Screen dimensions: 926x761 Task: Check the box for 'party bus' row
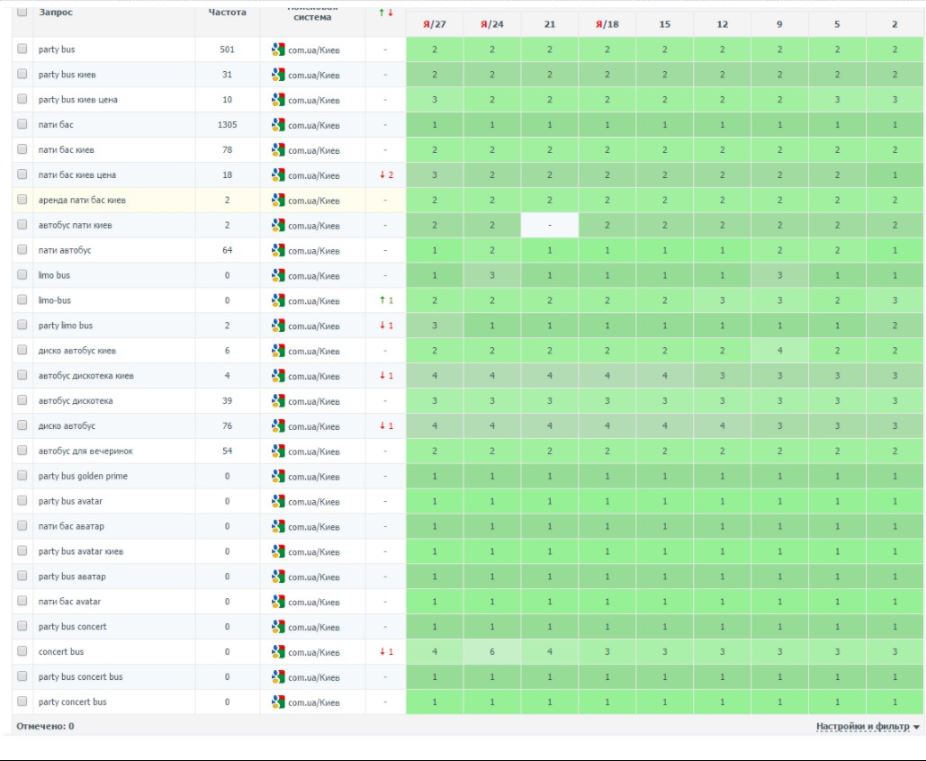[x=22, y=49]
